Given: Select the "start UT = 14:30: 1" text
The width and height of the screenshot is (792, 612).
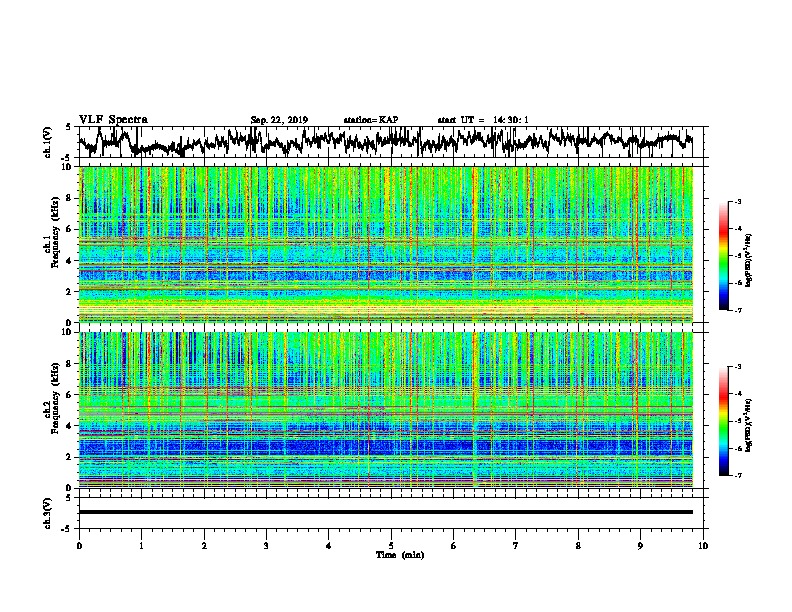Looking at the screenshot, I should [483, 120].
